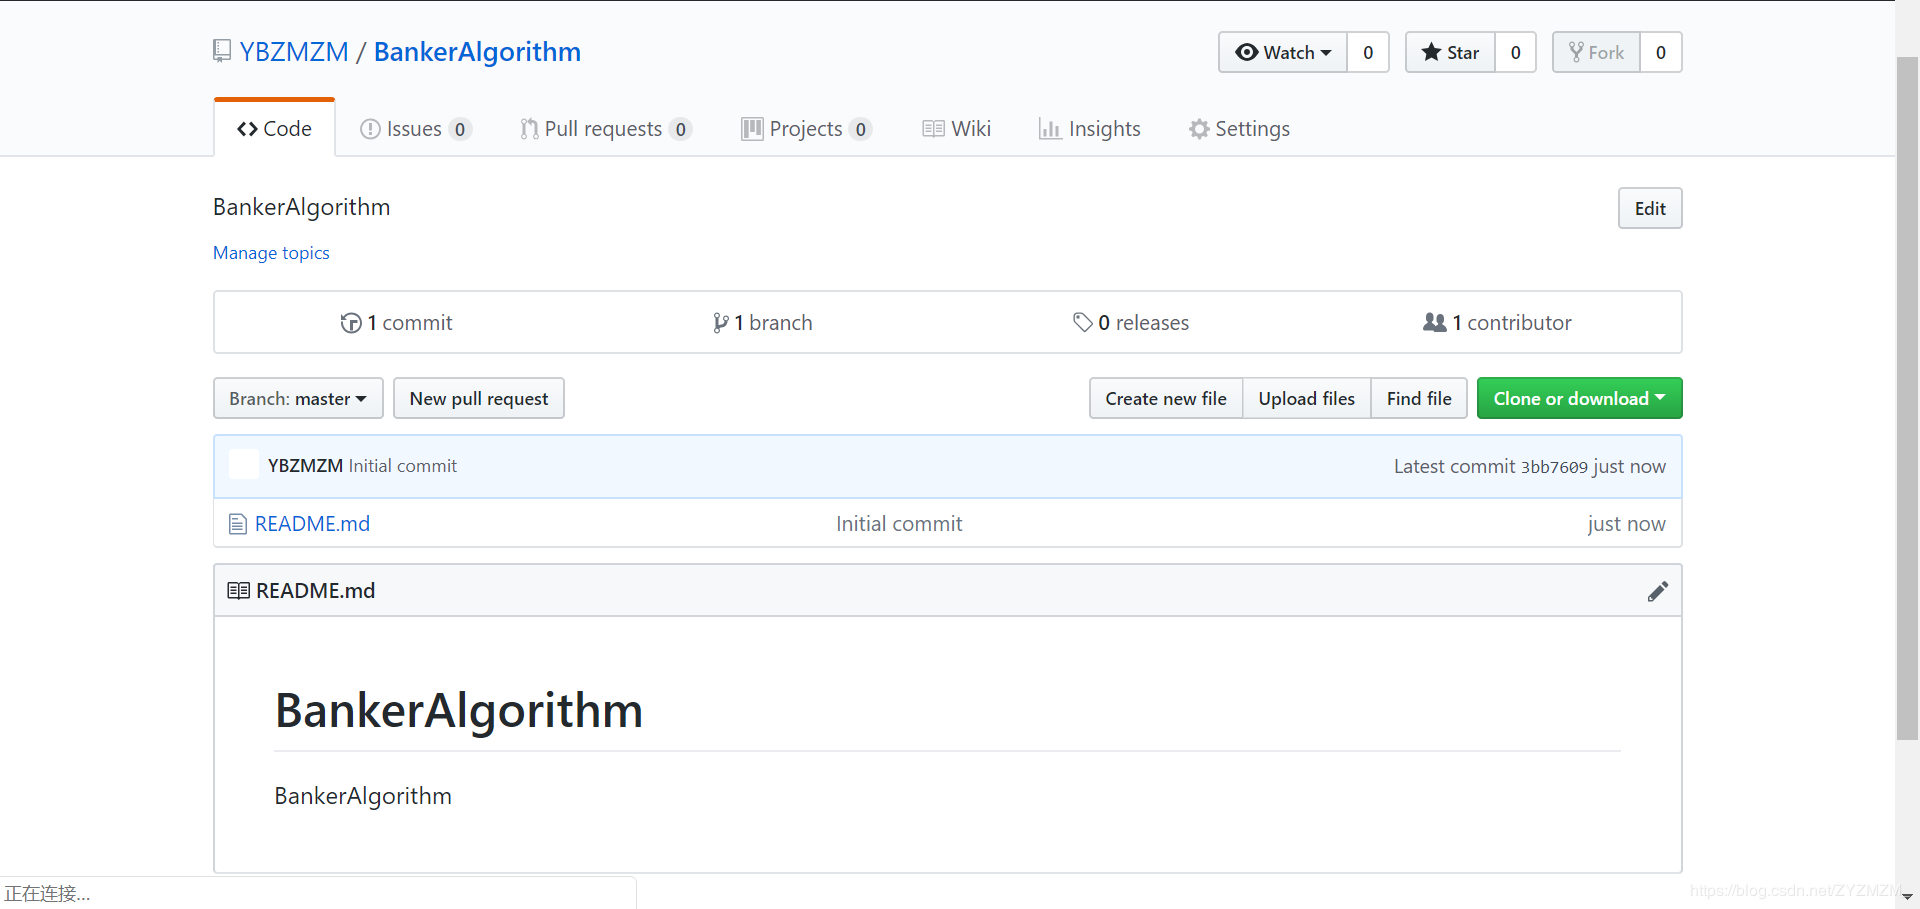
Task: Switch to the Code tab
Action: tap(274, 128)
